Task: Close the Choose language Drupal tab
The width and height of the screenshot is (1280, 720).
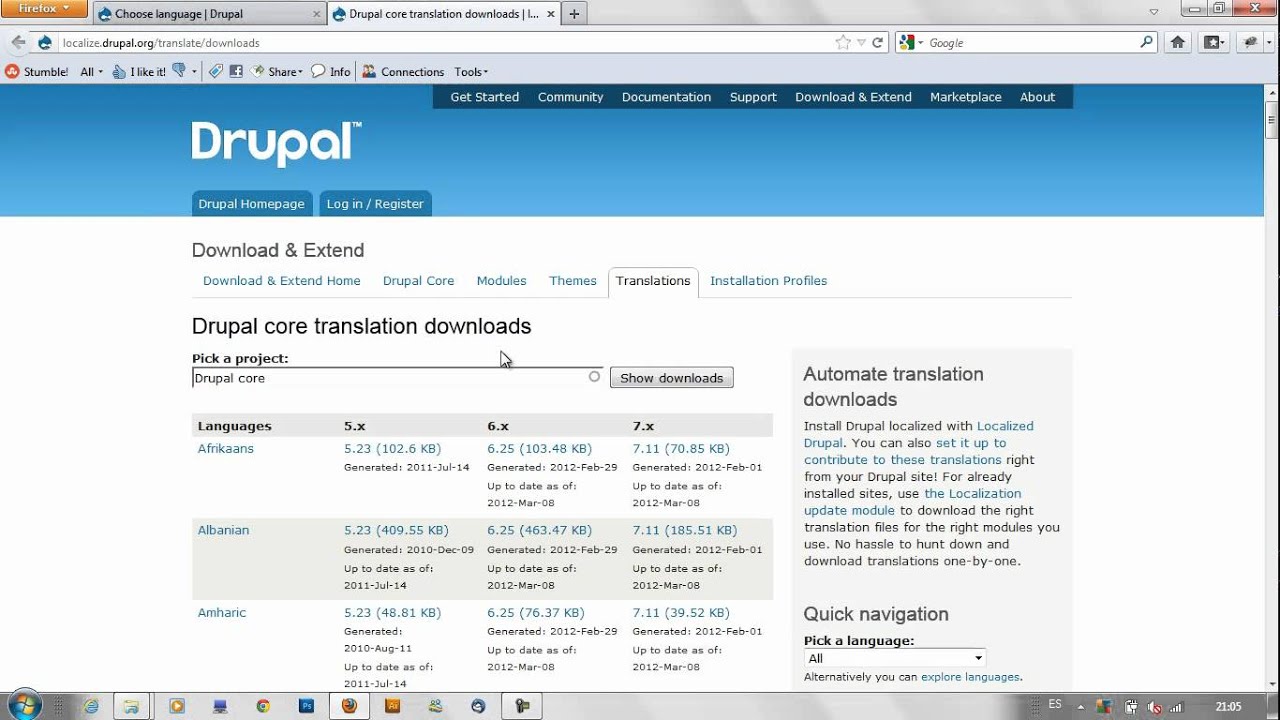Action: (x=317, y=14)
